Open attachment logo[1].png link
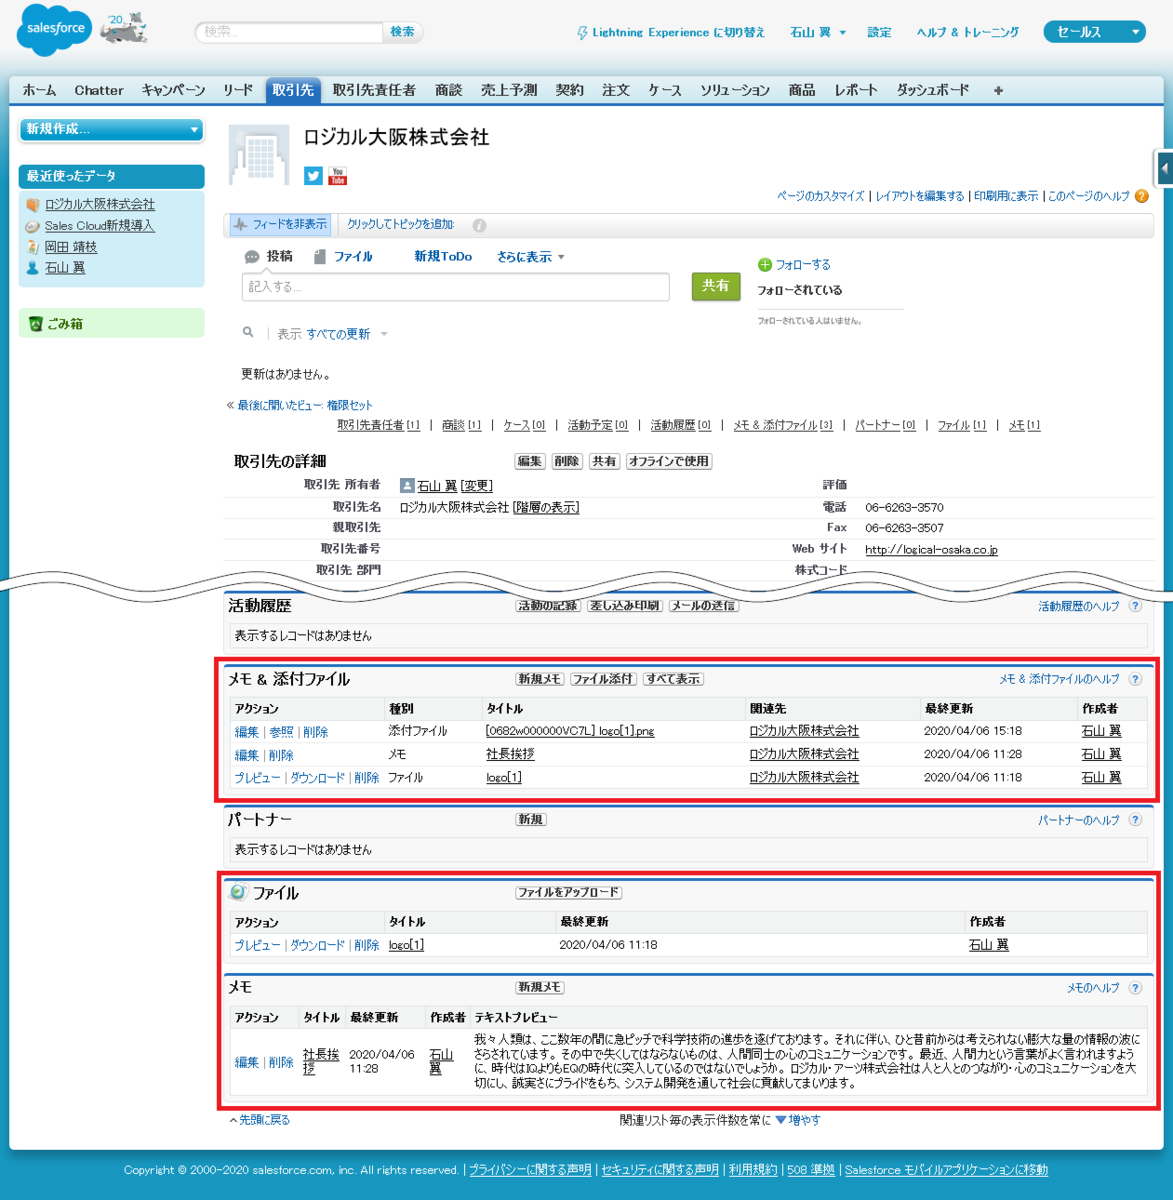This screenshot has height=1200, width=1173. click(x=570, y=731)
